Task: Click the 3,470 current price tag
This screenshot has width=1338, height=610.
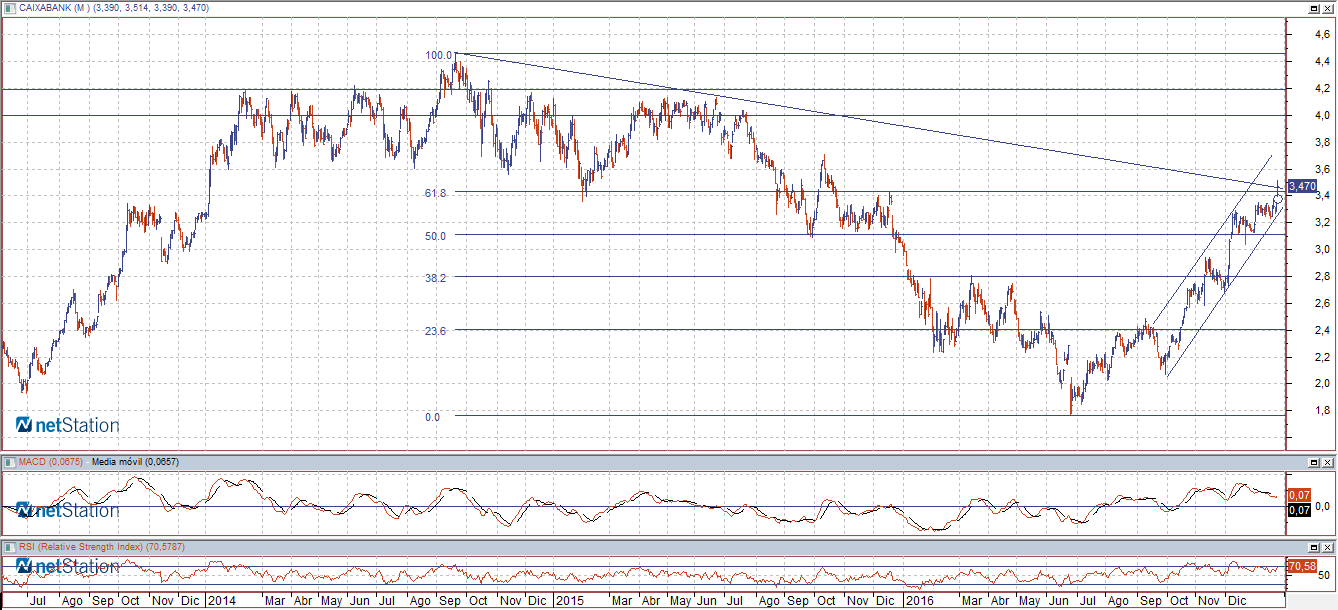Action: (1302, 186)
